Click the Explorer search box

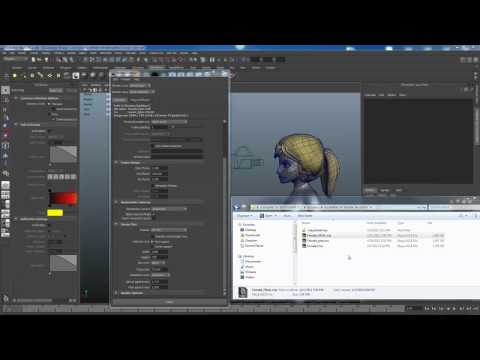click(x=454, y=207)
